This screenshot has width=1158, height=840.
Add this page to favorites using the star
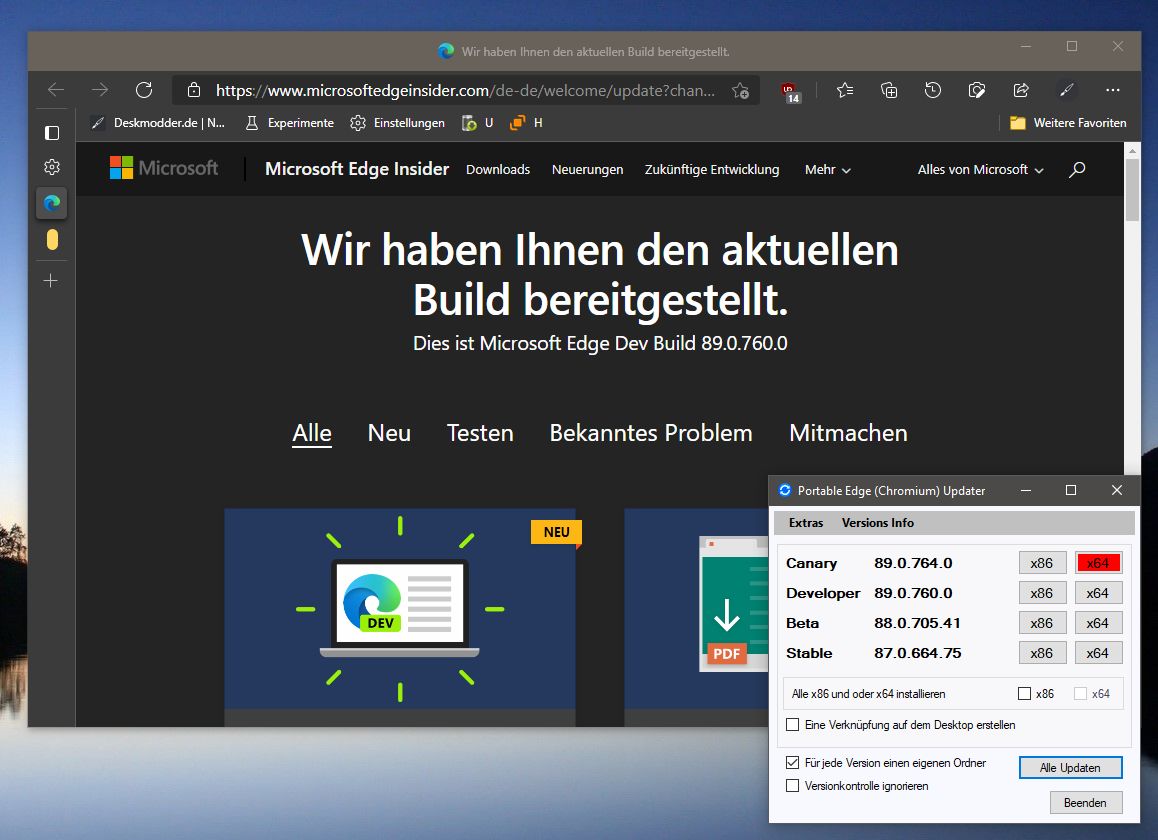click(740, 90)
